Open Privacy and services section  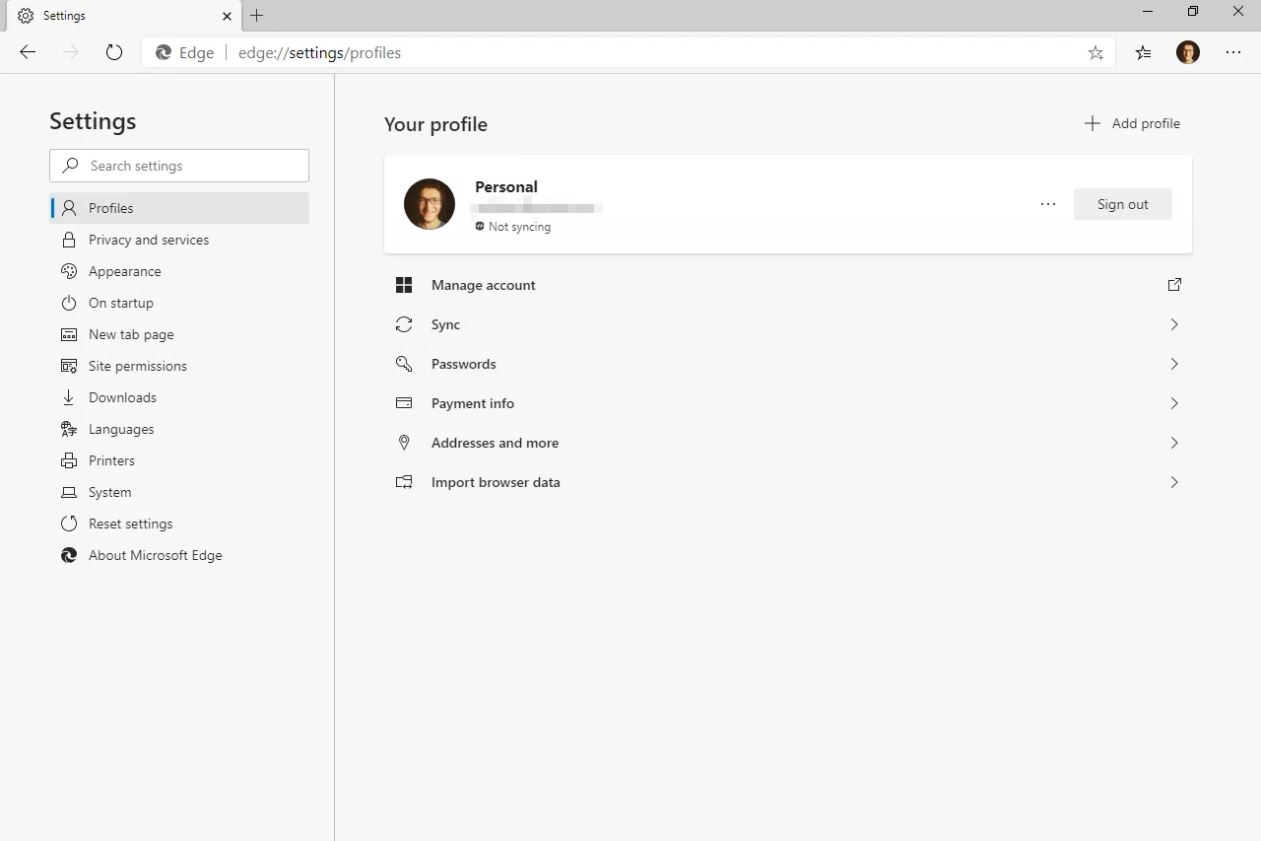pos(148,240)
